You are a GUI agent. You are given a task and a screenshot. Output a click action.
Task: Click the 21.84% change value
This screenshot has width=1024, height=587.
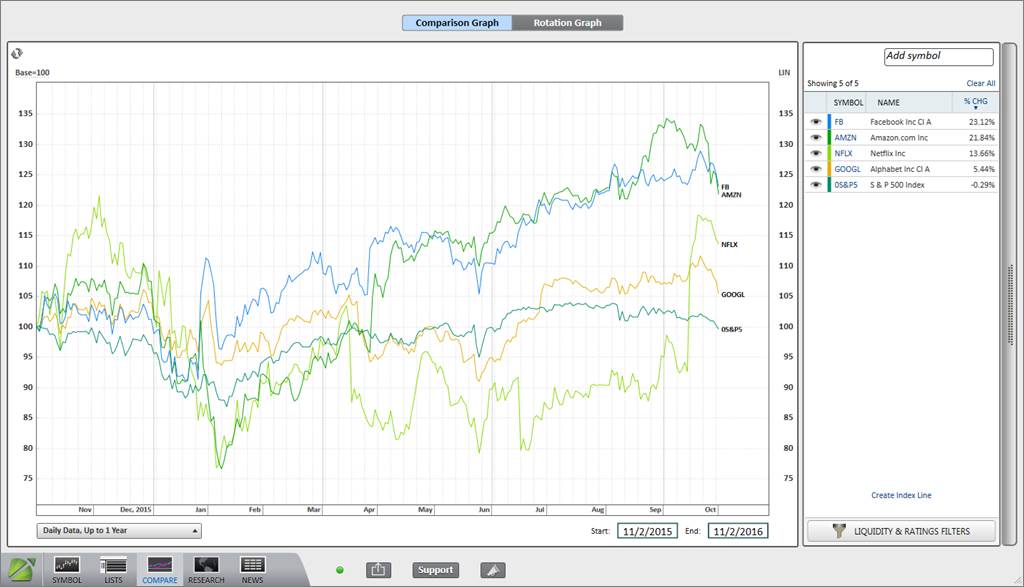[982, 138]
